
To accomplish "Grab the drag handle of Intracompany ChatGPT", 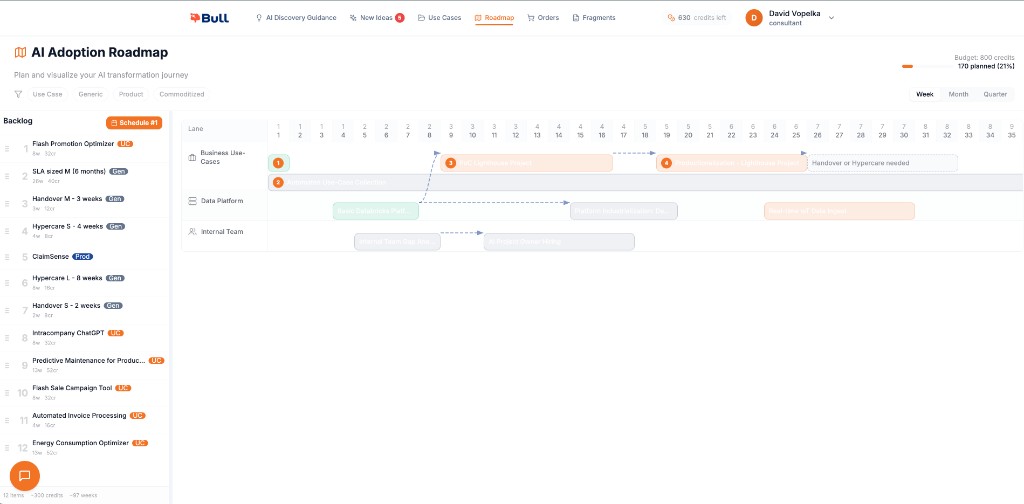I will coord(7,338).
